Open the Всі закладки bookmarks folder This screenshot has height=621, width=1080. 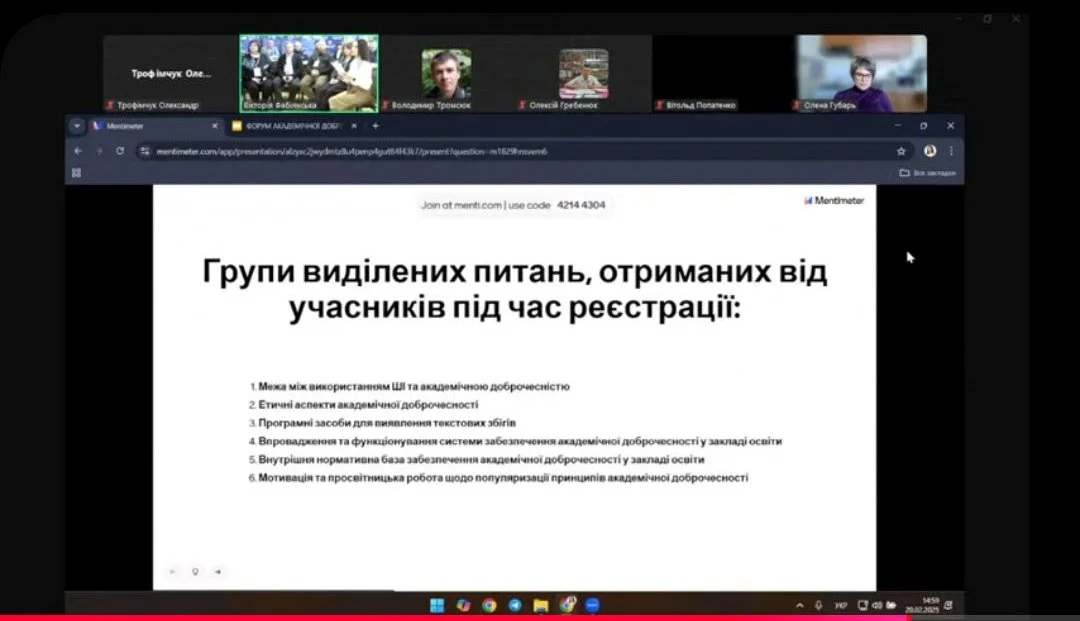point(928,173)
